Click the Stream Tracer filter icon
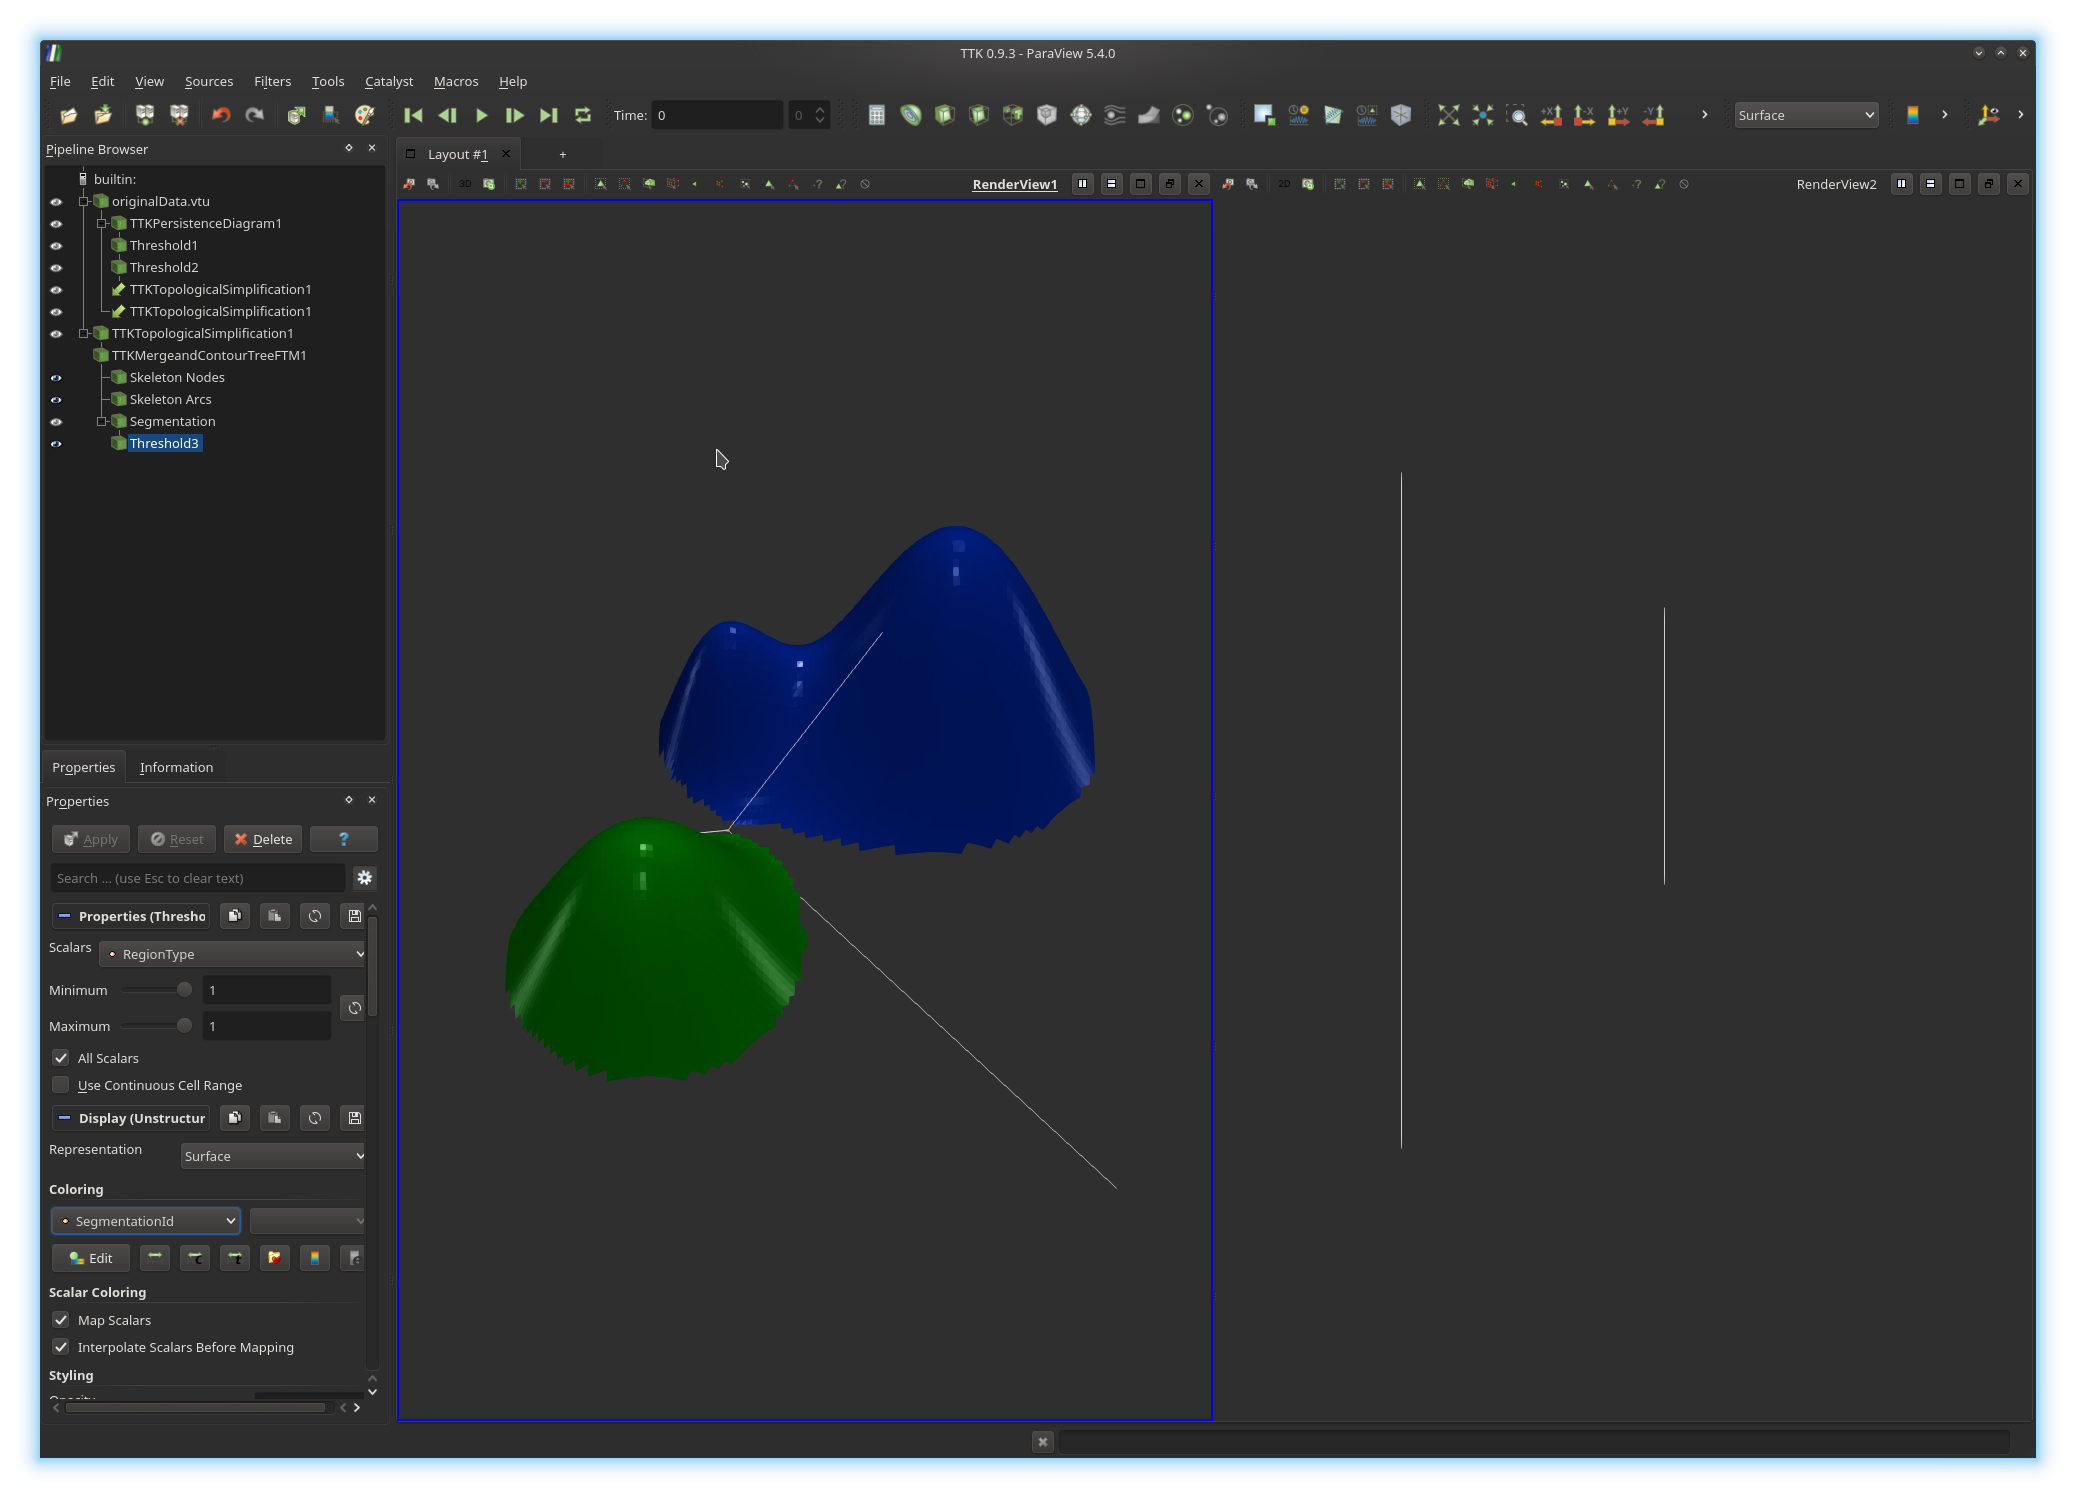Viewport: 2076px width, 1498px height. [1114, 115]
